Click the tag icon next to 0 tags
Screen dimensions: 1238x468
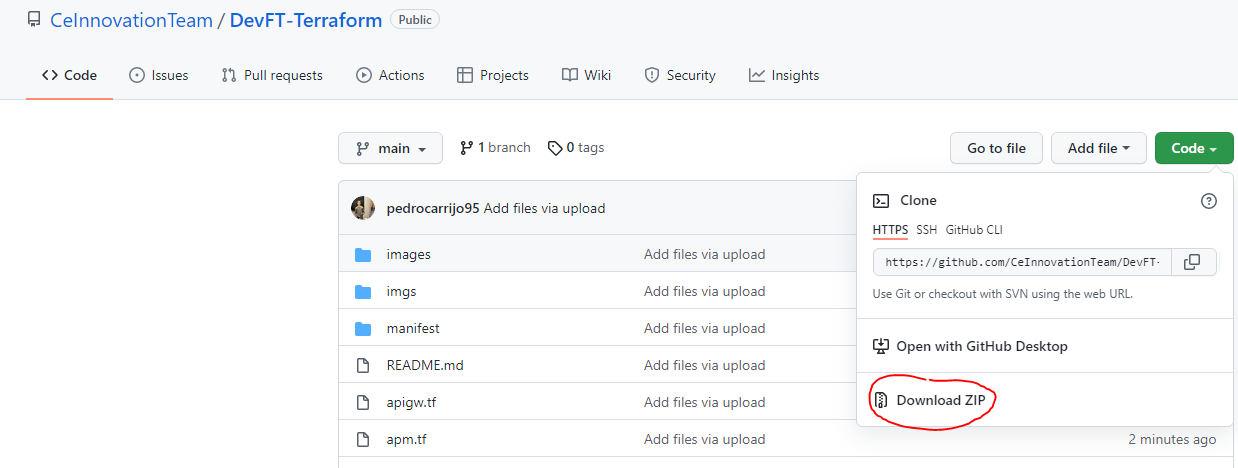click(x=555, y=148)
